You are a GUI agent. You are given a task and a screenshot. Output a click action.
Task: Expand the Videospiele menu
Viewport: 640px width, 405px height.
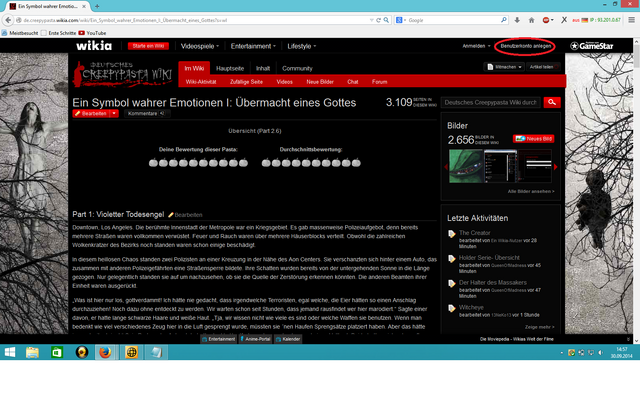(x=200, y=46)
